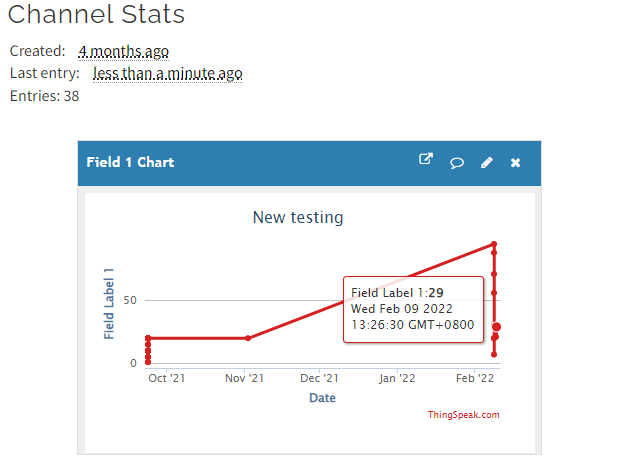The height and width of the screenshot is (464, 624).
Task: Click the 'Channel Stats' heading
Action: point(96,15)
